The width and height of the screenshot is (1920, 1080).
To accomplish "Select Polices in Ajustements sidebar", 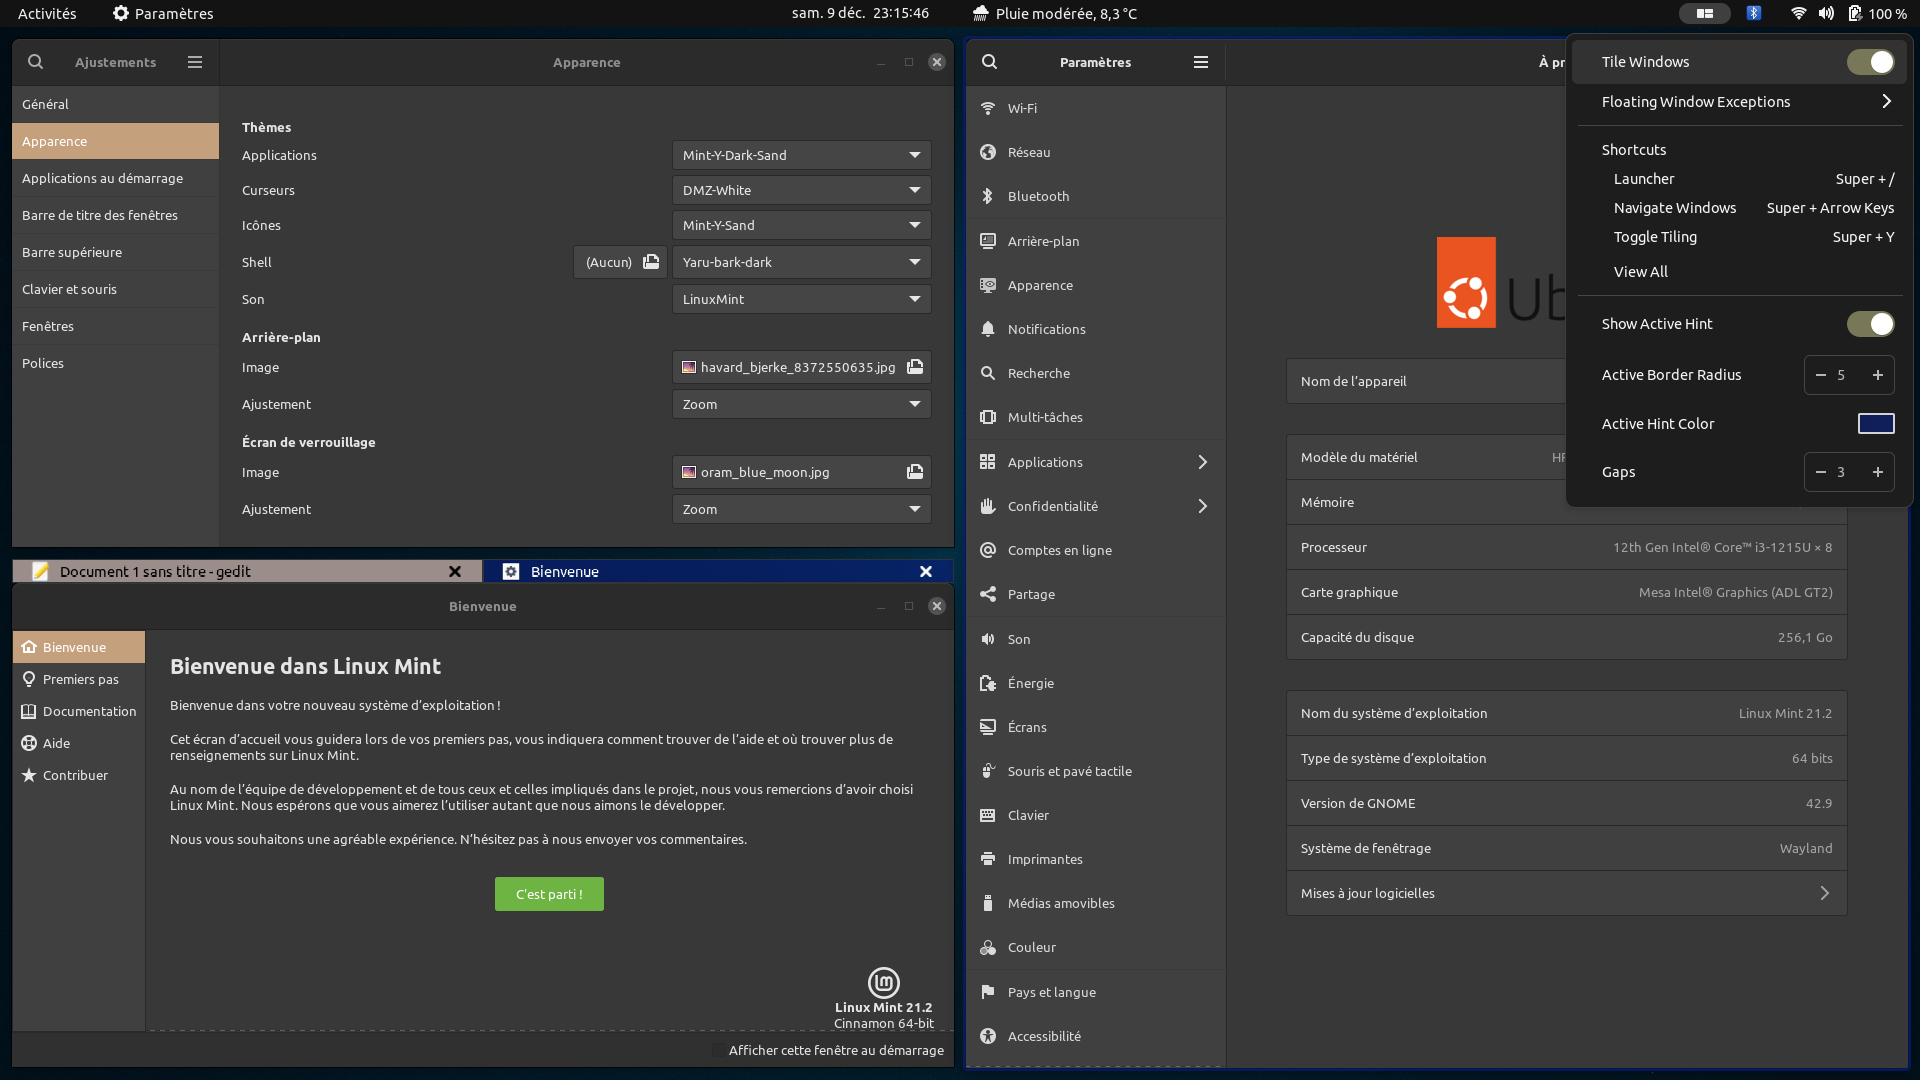I will 43,363.
